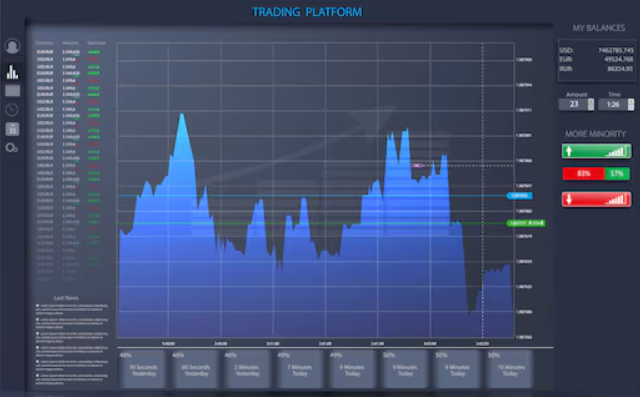Open the clock history icon in sidebar
Image resolution: width=640 pixels, height=397 pixels.
[12, 110]
